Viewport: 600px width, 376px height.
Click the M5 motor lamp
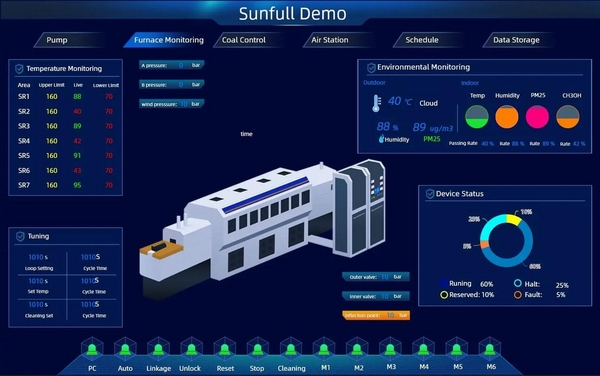[457, 349]
